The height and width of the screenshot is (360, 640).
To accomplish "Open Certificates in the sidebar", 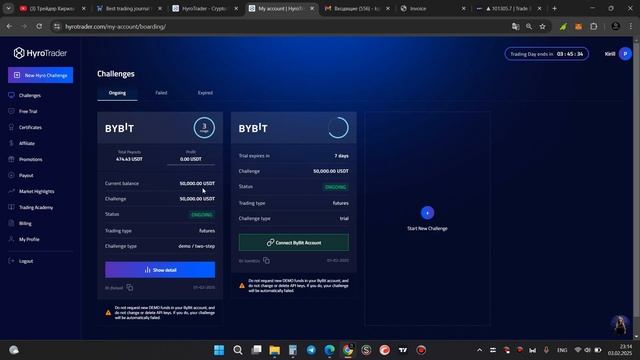I will pyautogui.click(x=30, y=127).
